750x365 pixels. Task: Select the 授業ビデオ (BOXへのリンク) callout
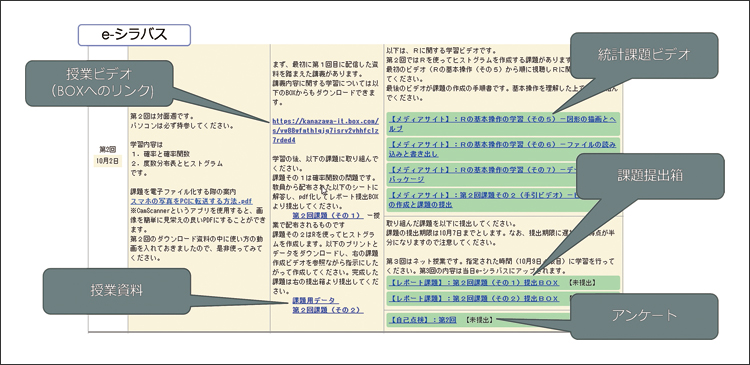(99, 83)
